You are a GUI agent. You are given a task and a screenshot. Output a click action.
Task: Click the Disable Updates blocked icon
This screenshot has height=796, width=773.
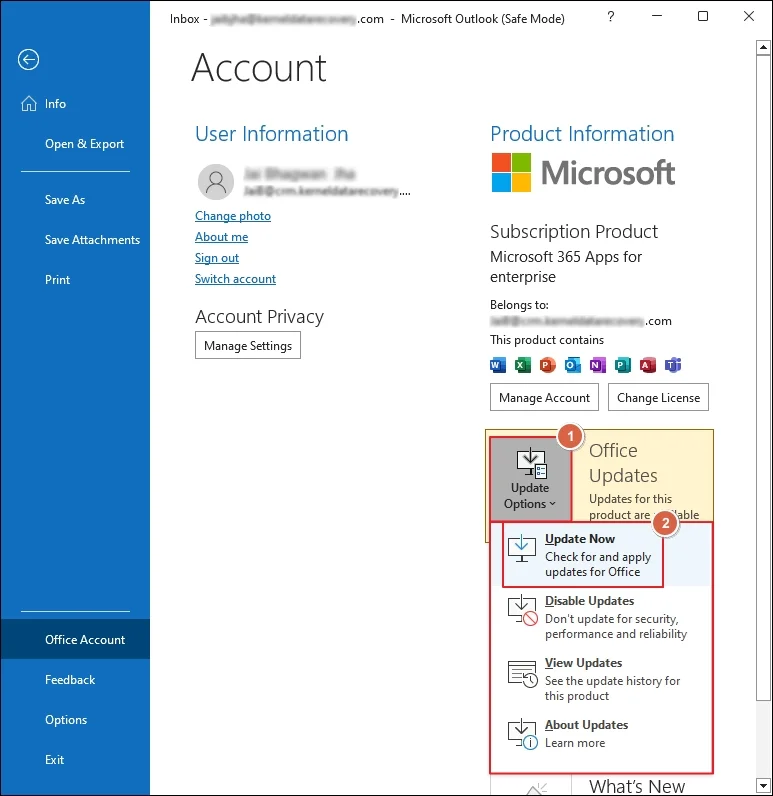522,611
